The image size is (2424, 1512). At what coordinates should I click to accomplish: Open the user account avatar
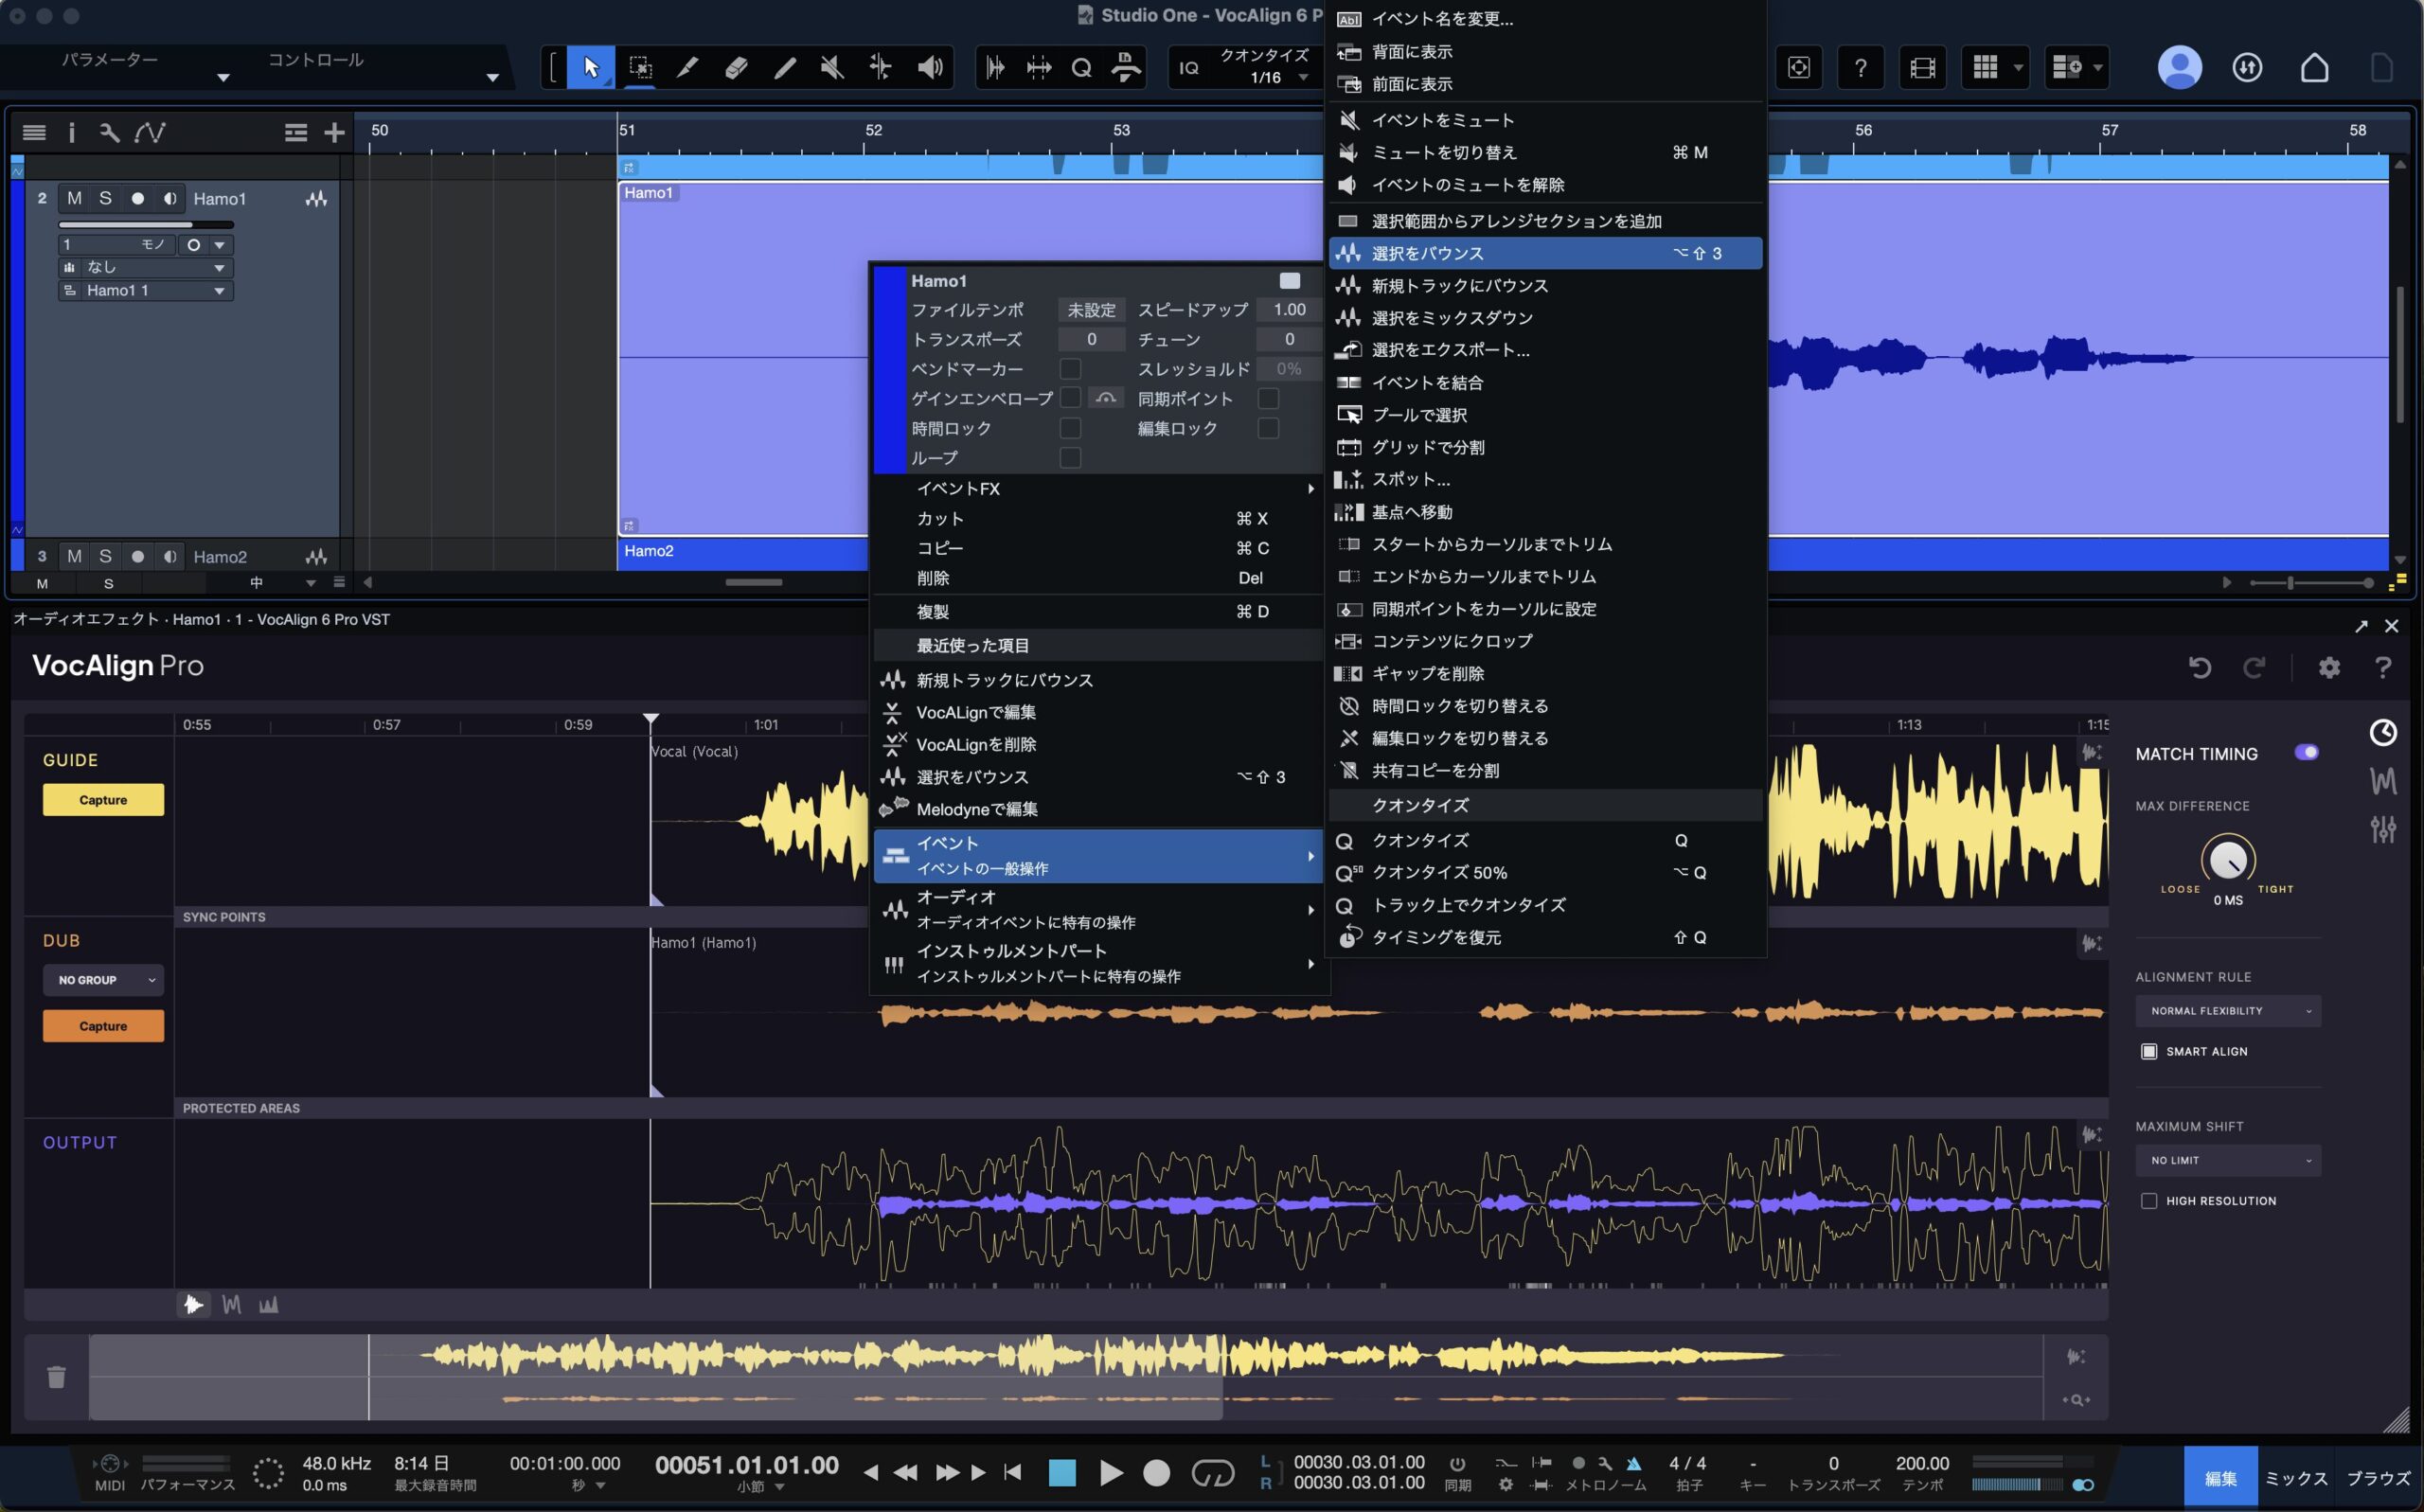[2179, 67]
